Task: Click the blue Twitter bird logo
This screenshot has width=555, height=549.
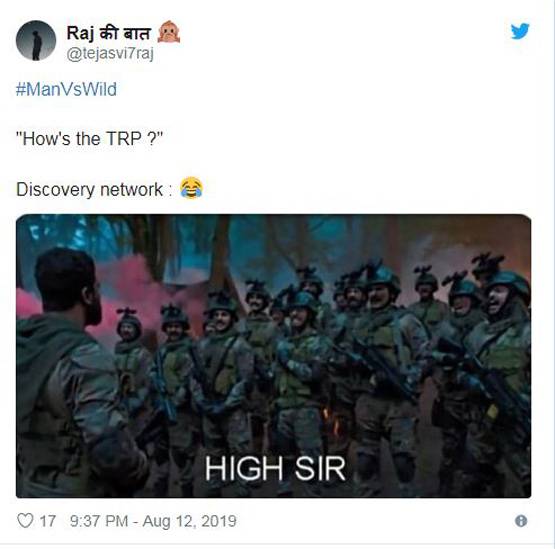Action: coord(520,31)
